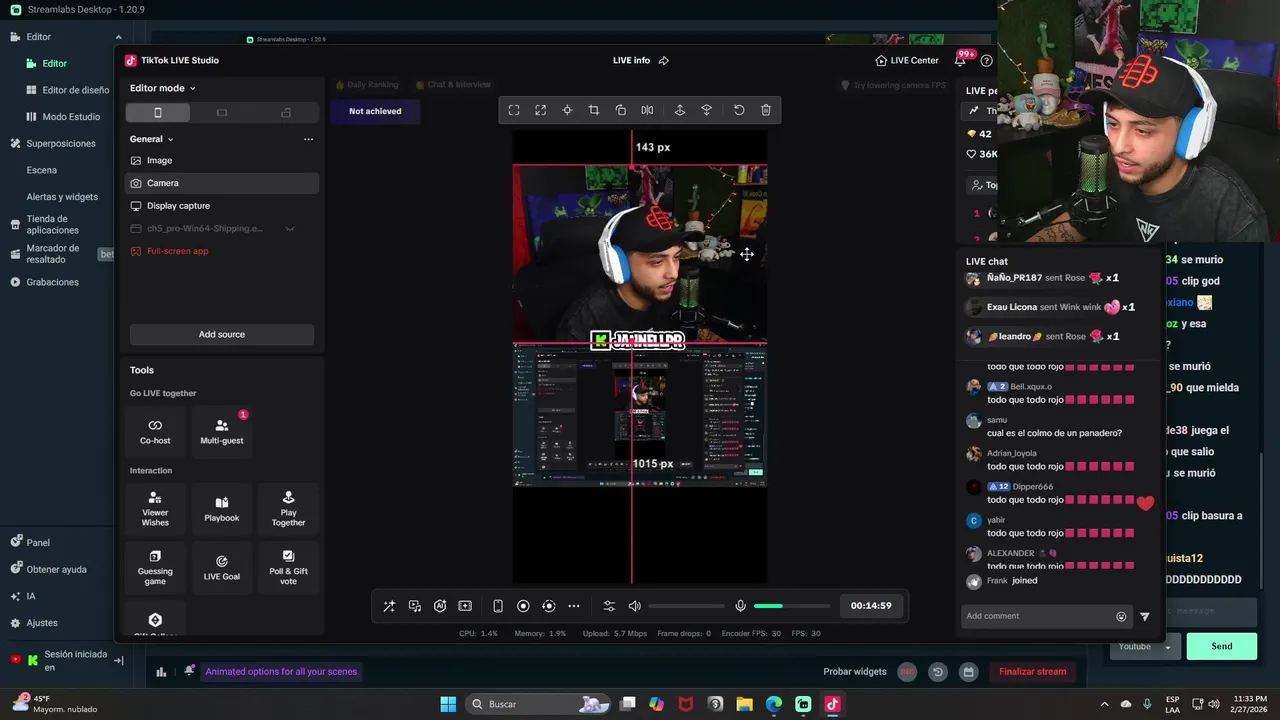This screenshot has height=720, width=1280.
Task: Open LIVE info share link
Action: pyautogui.click(x=664, y=60)
